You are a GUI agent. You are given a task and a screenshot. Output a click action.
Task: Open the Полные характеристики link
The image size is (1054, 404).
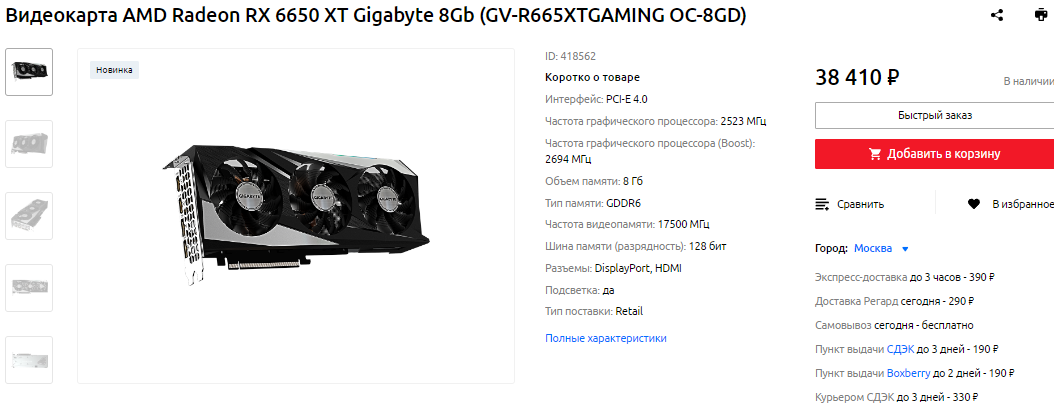606,338
